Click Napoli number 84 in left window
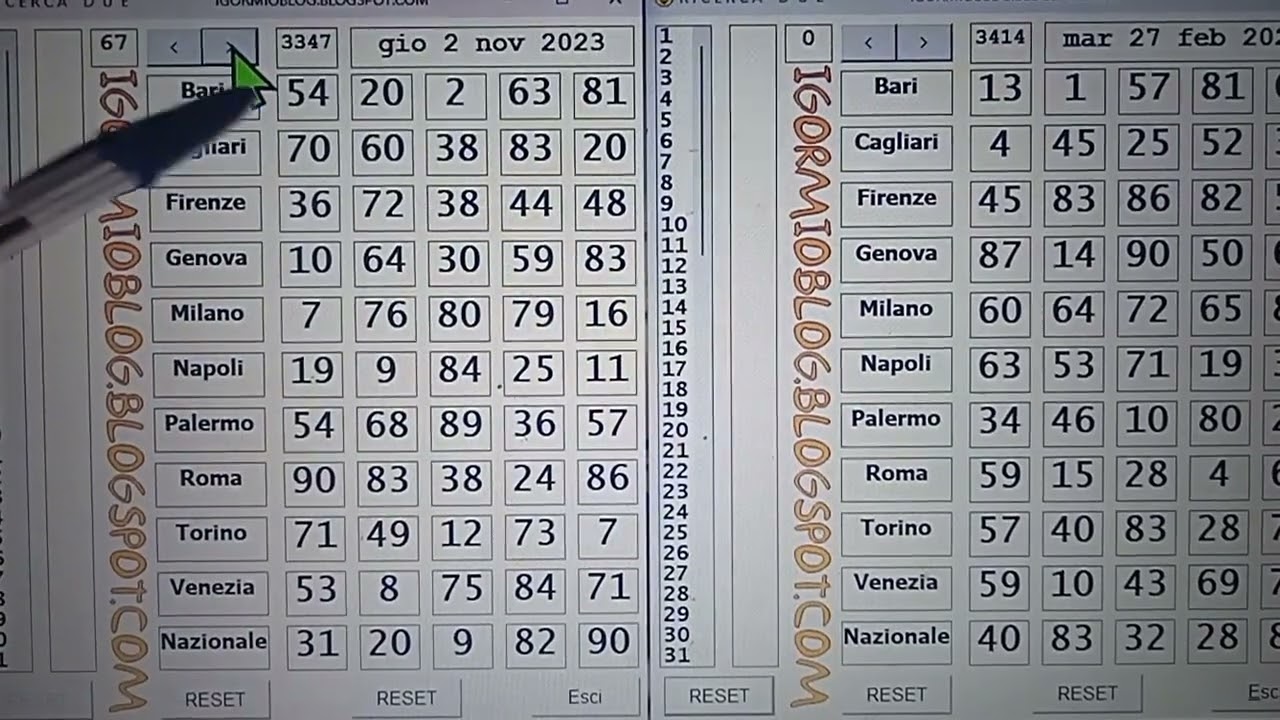The height and width of the screenshot is (720, 1280). [460, 370]
